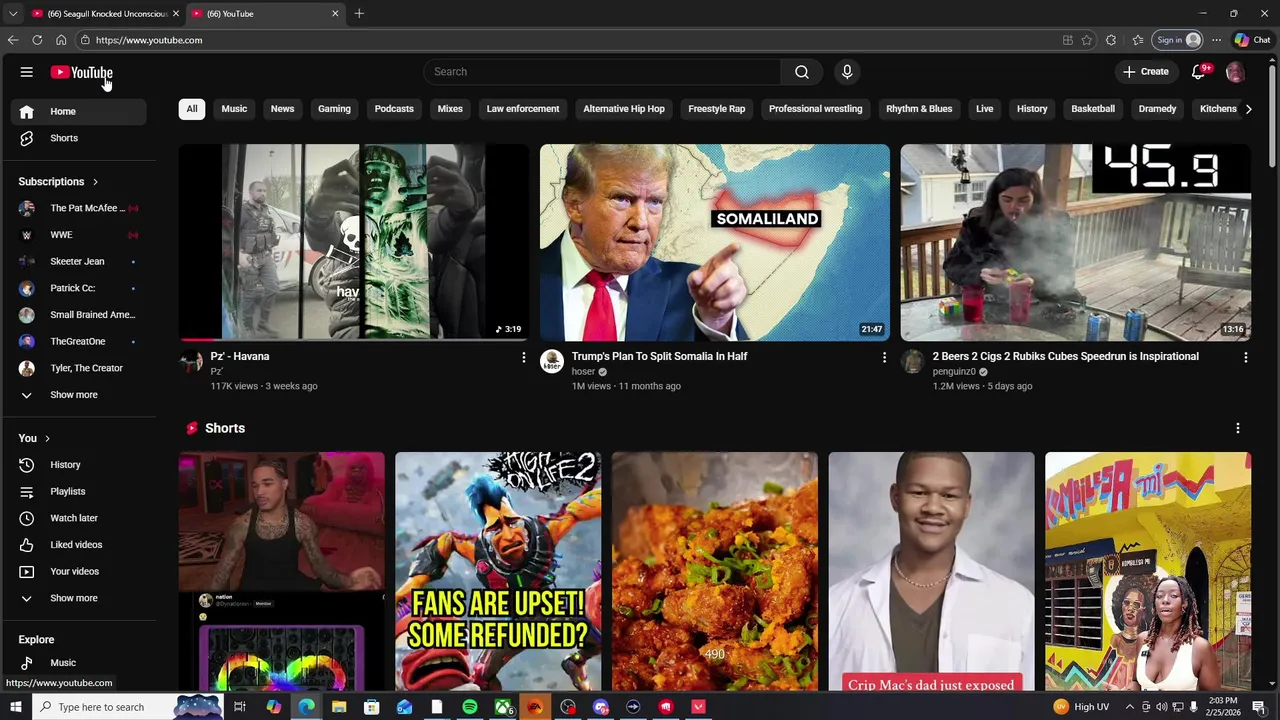Screen dimensions: 1280x720
Task: Select the All filter chip
Action: point(192,109)
